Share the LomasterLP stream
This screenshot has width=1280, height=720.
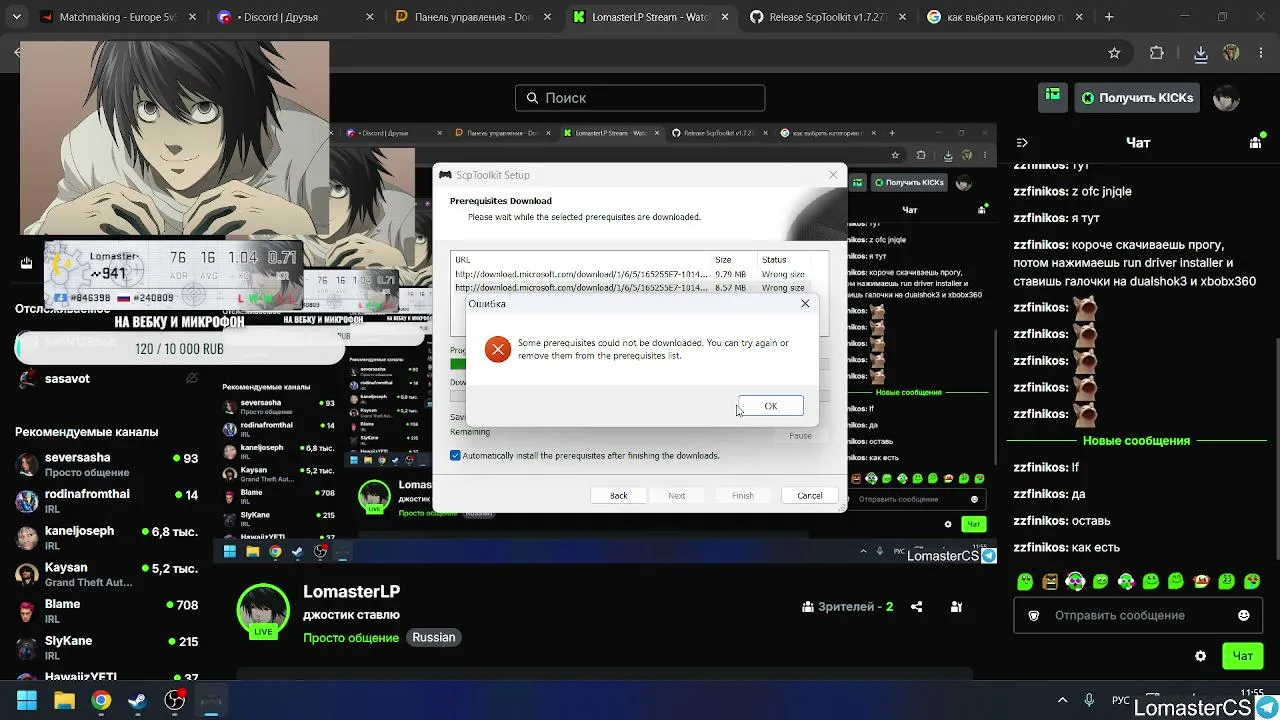[x=916, y=607]
